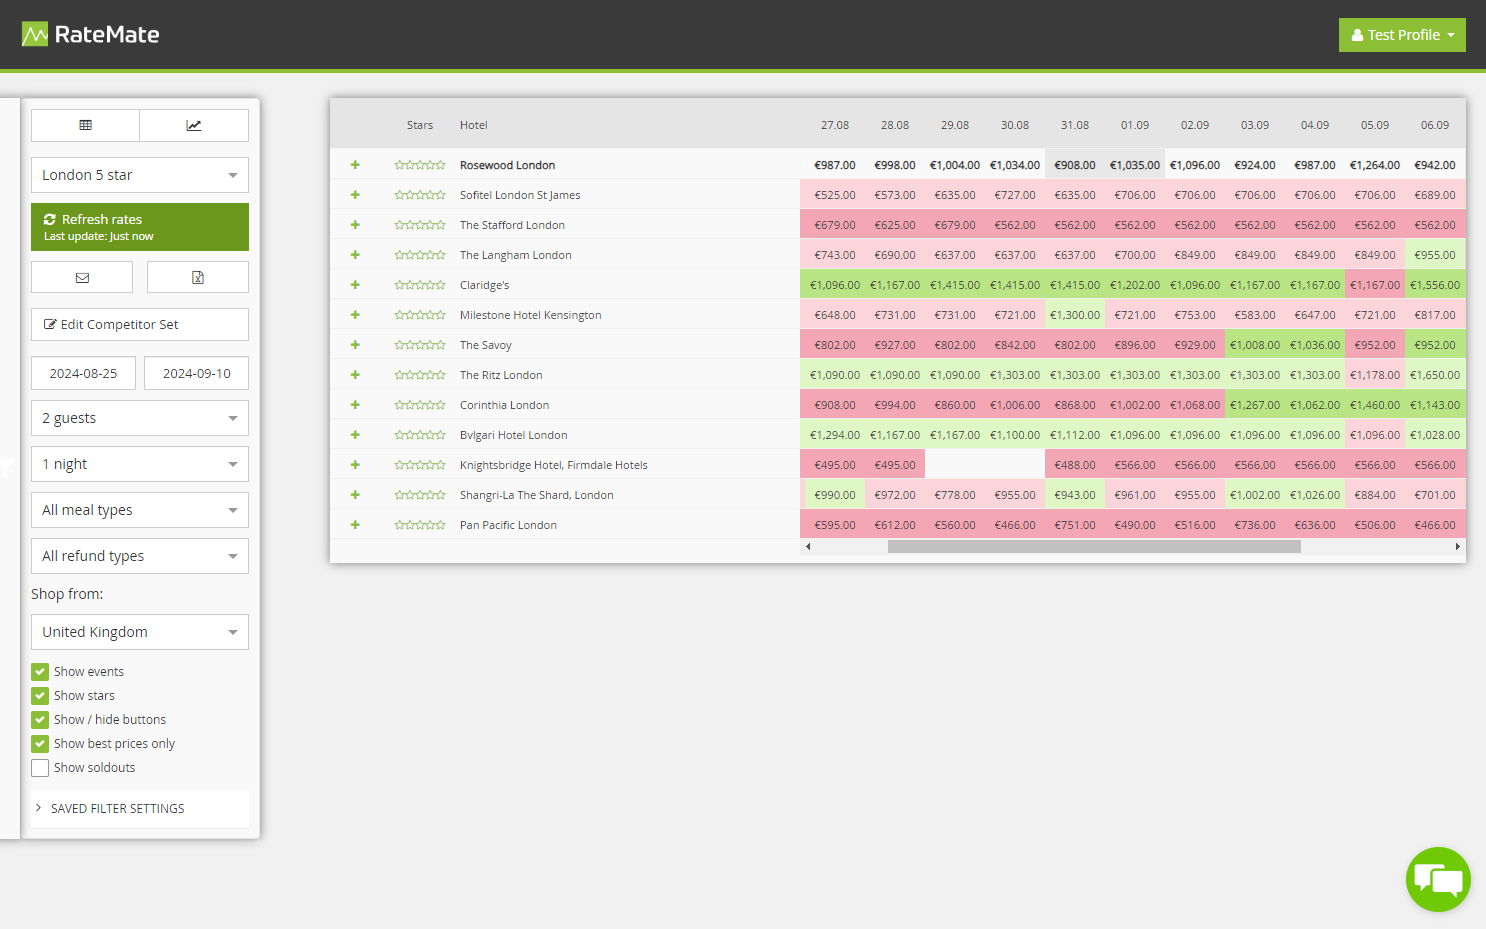
Task: Click The Langham €955.00 rate cell
Action: click(1435, 255)
